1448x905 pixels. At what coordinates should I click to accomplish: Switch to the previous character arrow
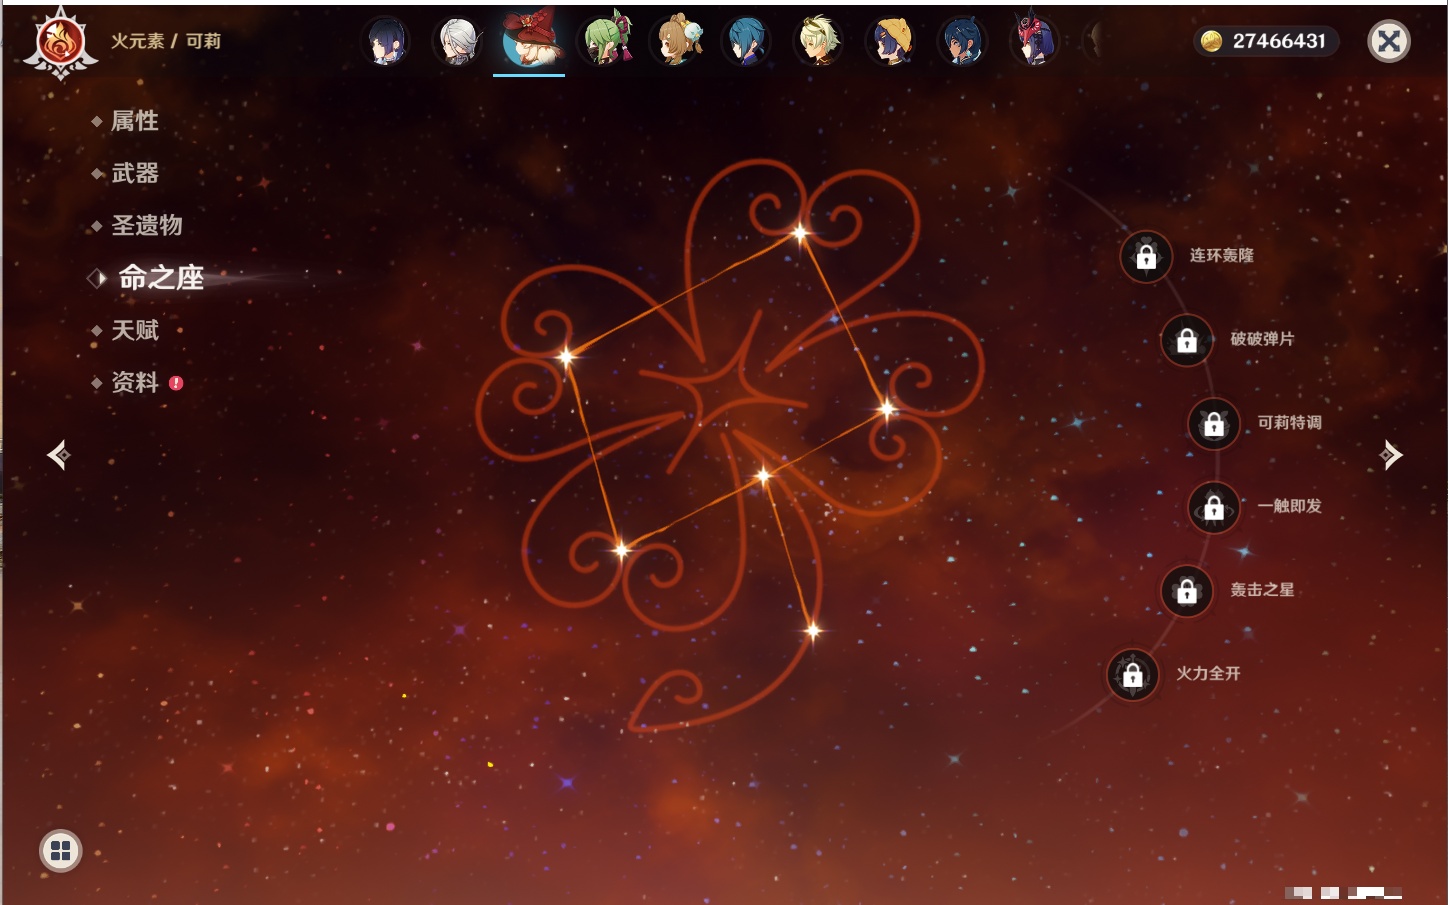58,455
